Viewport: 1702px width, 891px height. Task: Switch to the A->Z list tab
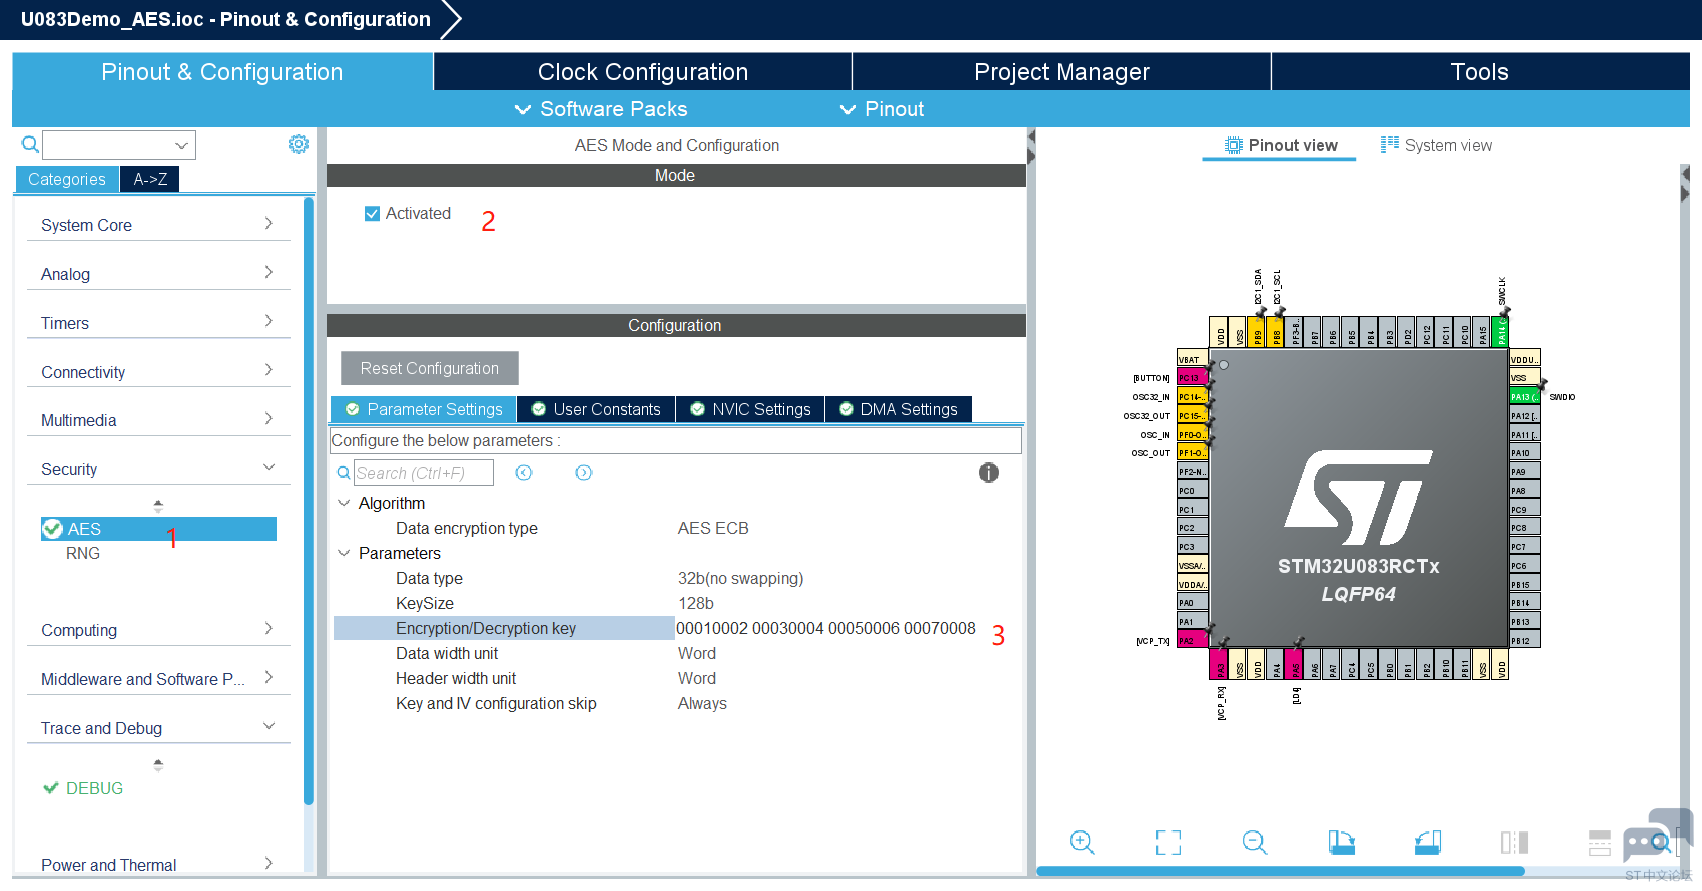tap(150, 179)
